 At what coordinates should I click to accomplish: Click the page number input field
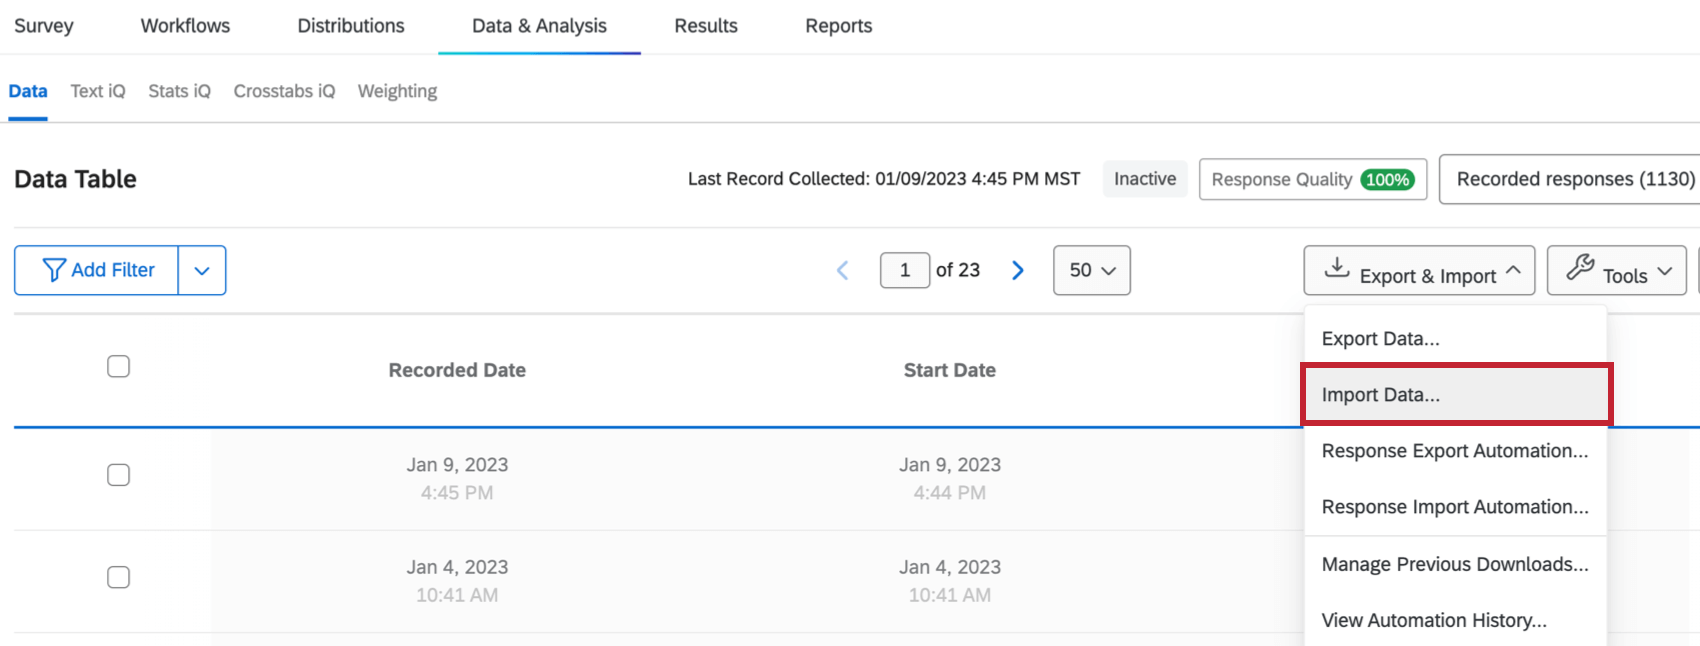[x=904, y=271]
